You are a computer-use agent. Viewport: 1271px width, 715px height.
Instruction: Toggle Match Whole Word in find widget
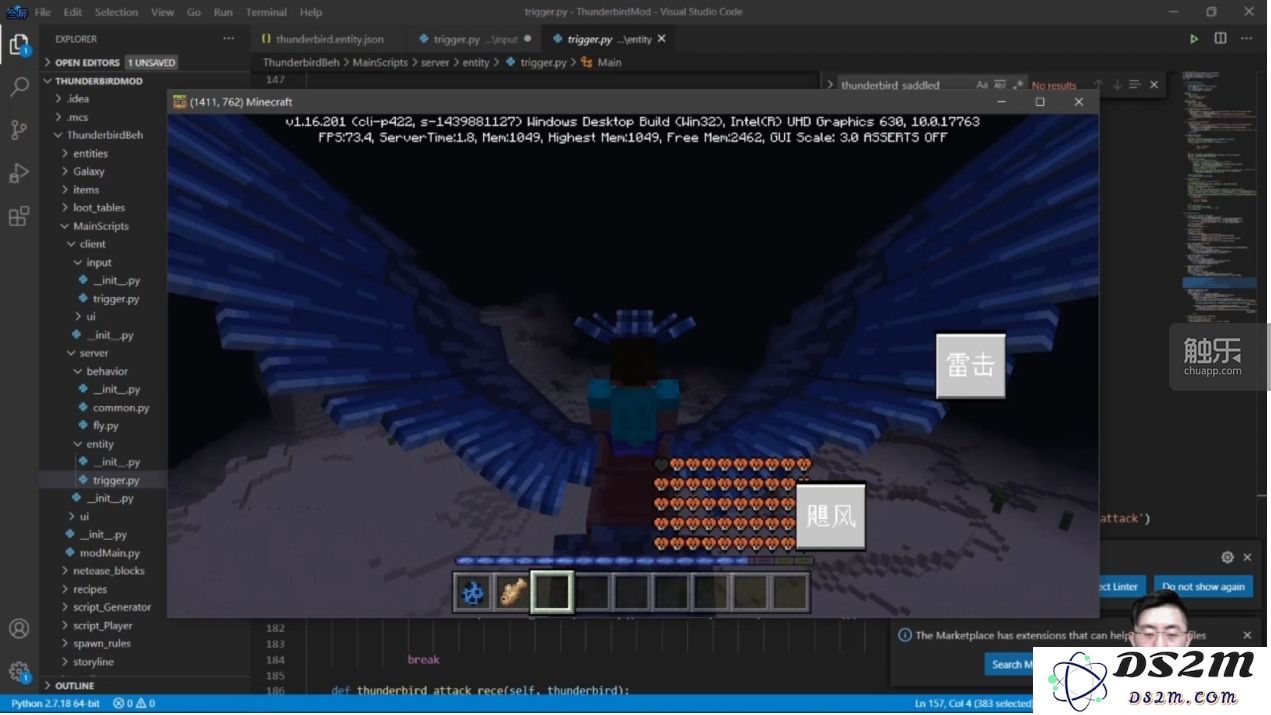(999, 85)
